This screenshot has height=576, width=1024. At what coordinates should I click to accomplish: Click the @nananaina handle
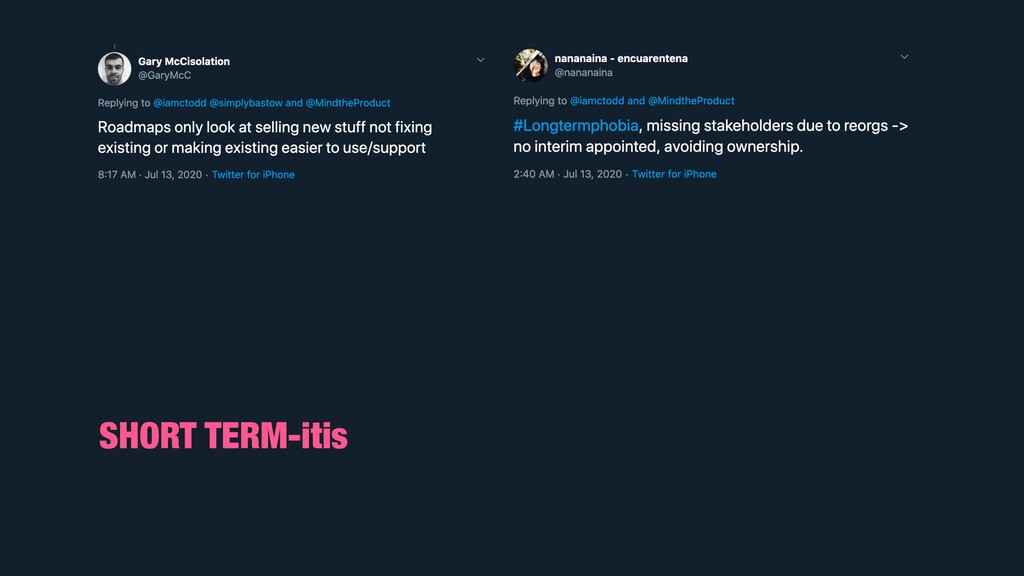point(583,73)
